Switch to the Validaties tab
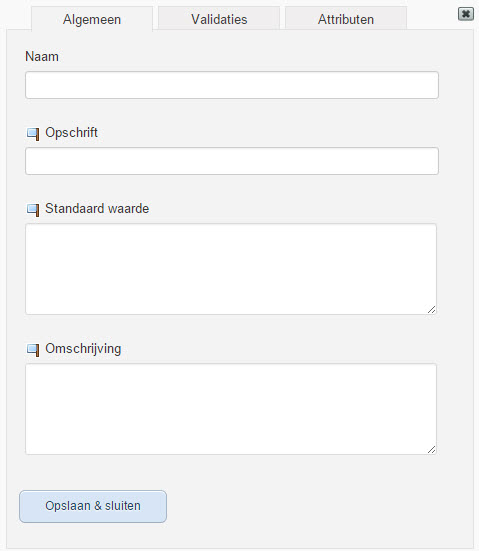 [x=219, y=18]
